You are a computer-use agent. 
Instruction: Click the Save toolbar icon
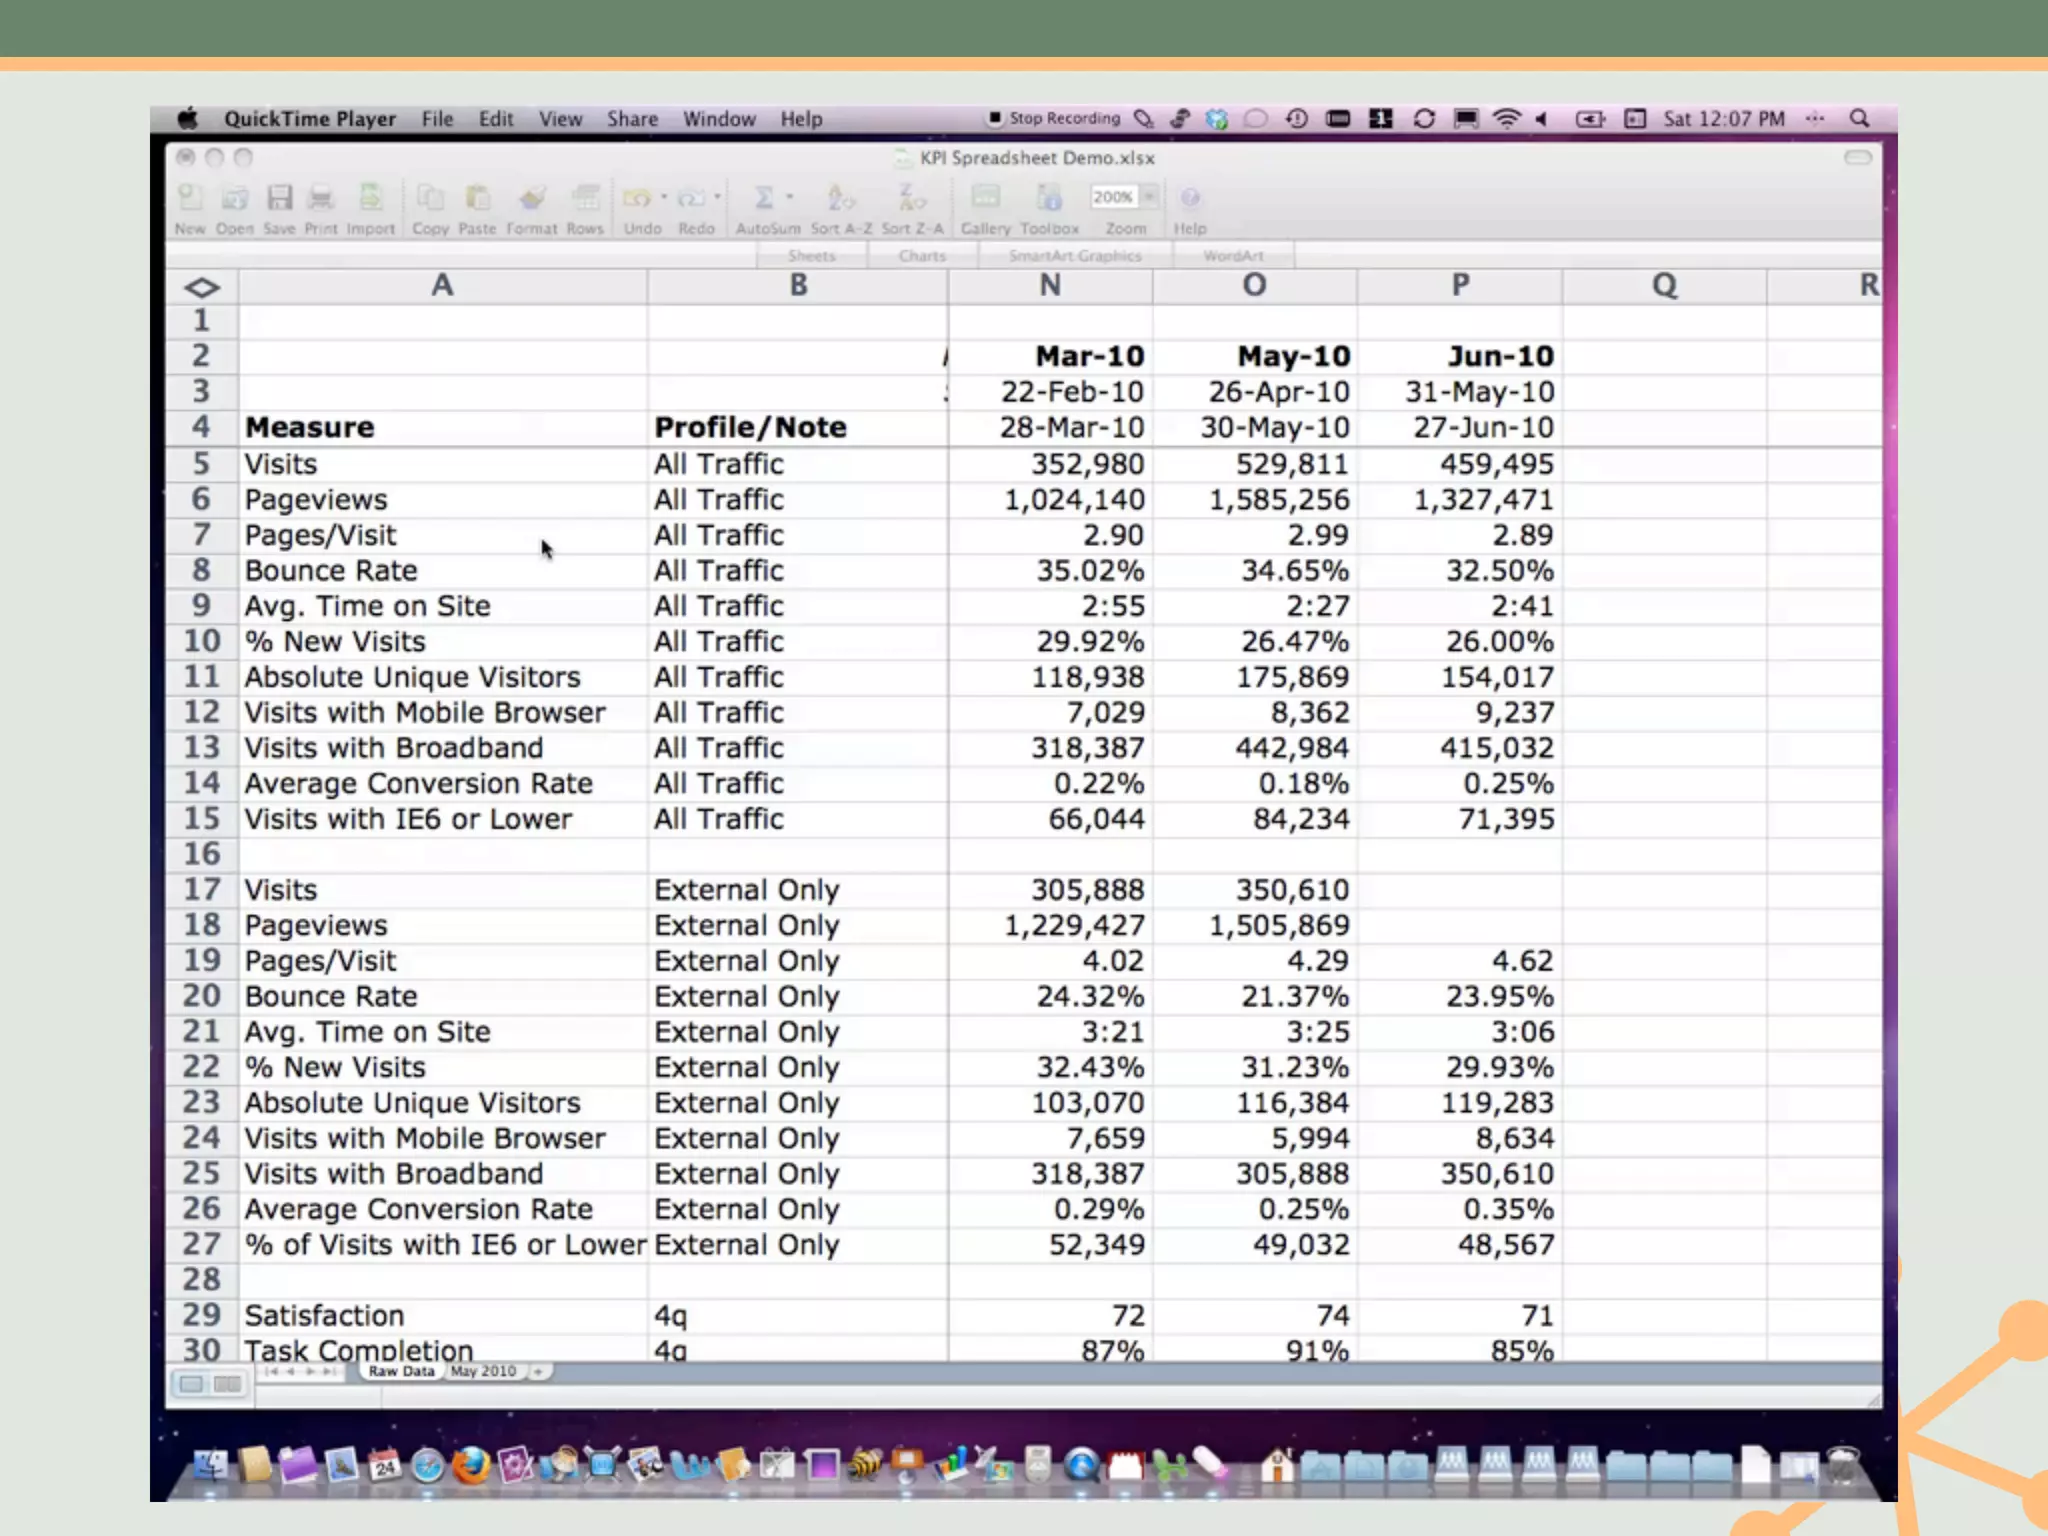coord(279,198)
